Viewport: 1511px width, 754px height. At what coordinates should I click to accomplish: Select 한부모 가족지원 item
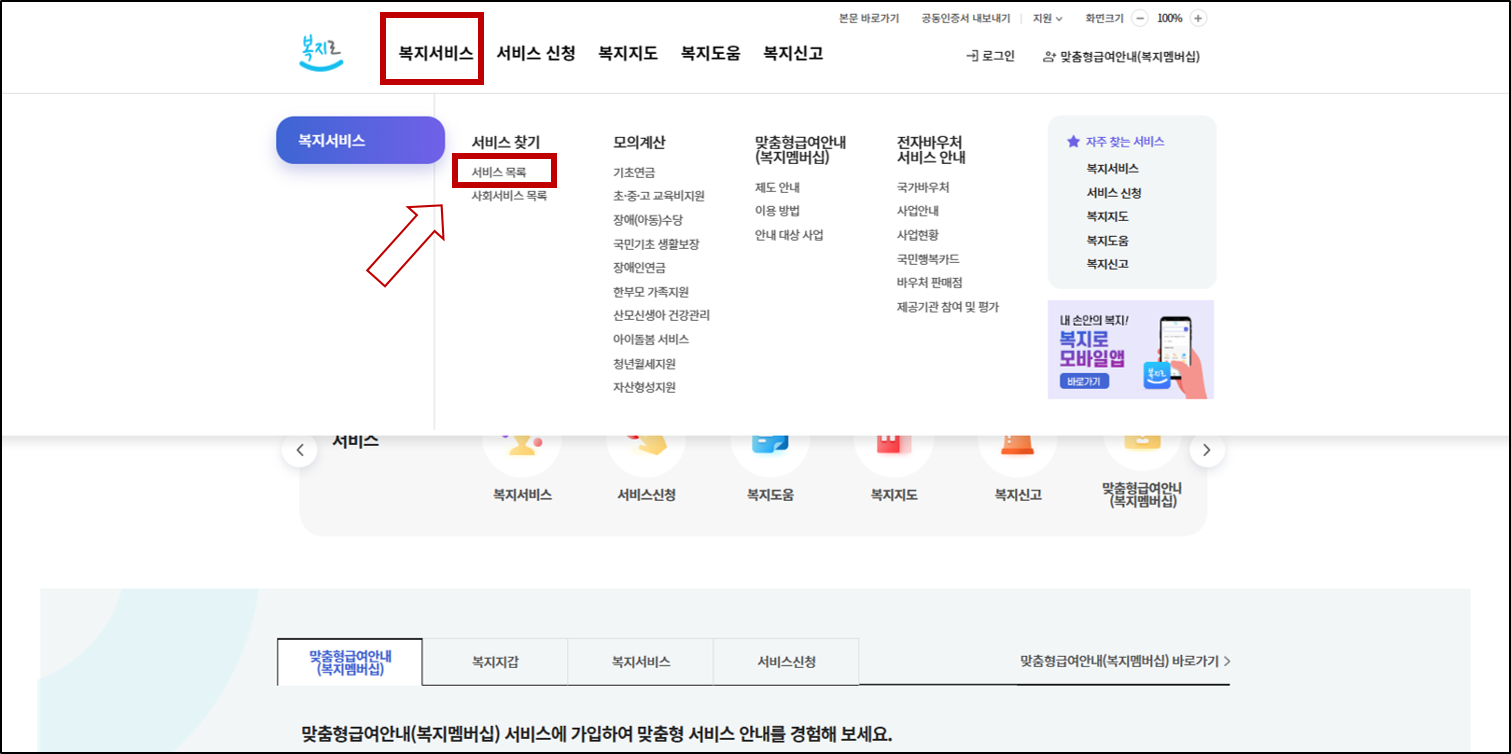(x=651, y=292)
